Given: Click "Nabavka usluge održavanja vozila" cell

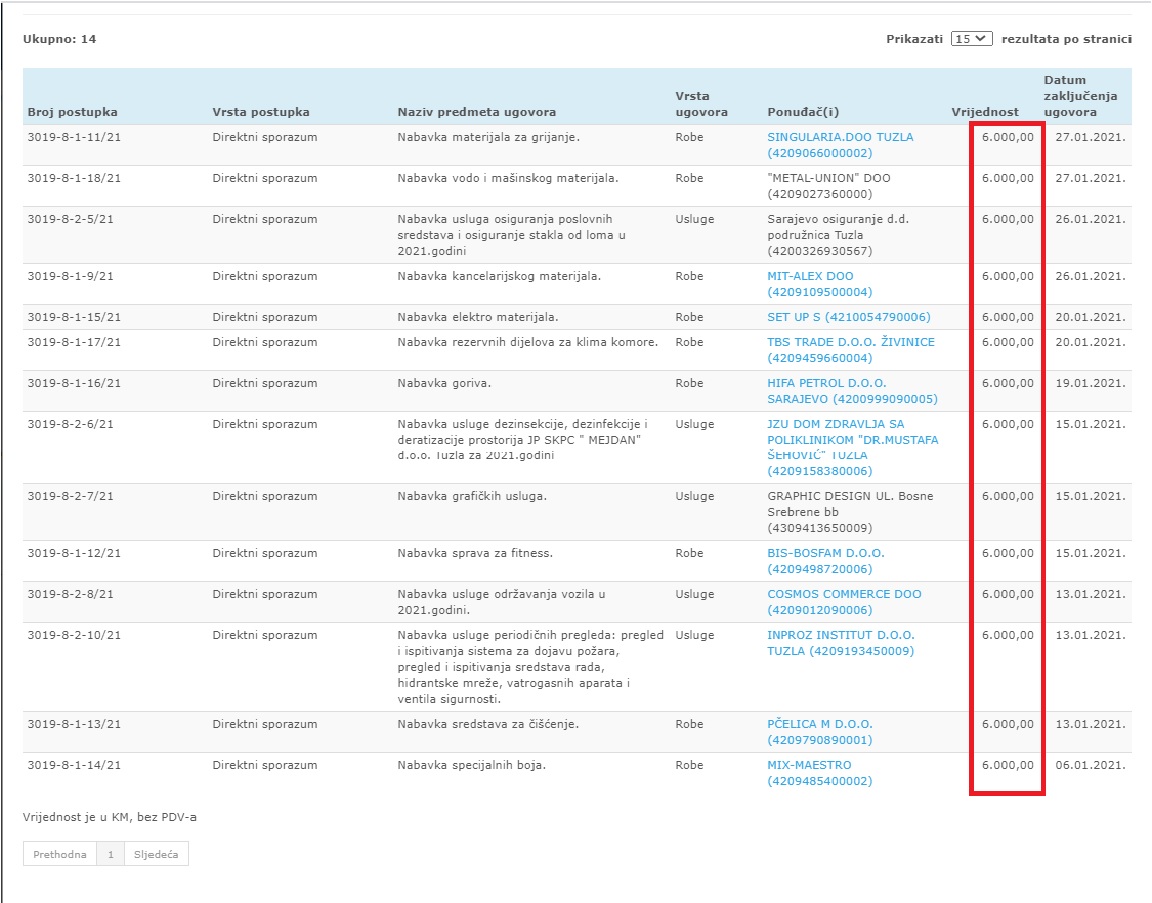Looking at the screenshot, I should click(501, 602).
